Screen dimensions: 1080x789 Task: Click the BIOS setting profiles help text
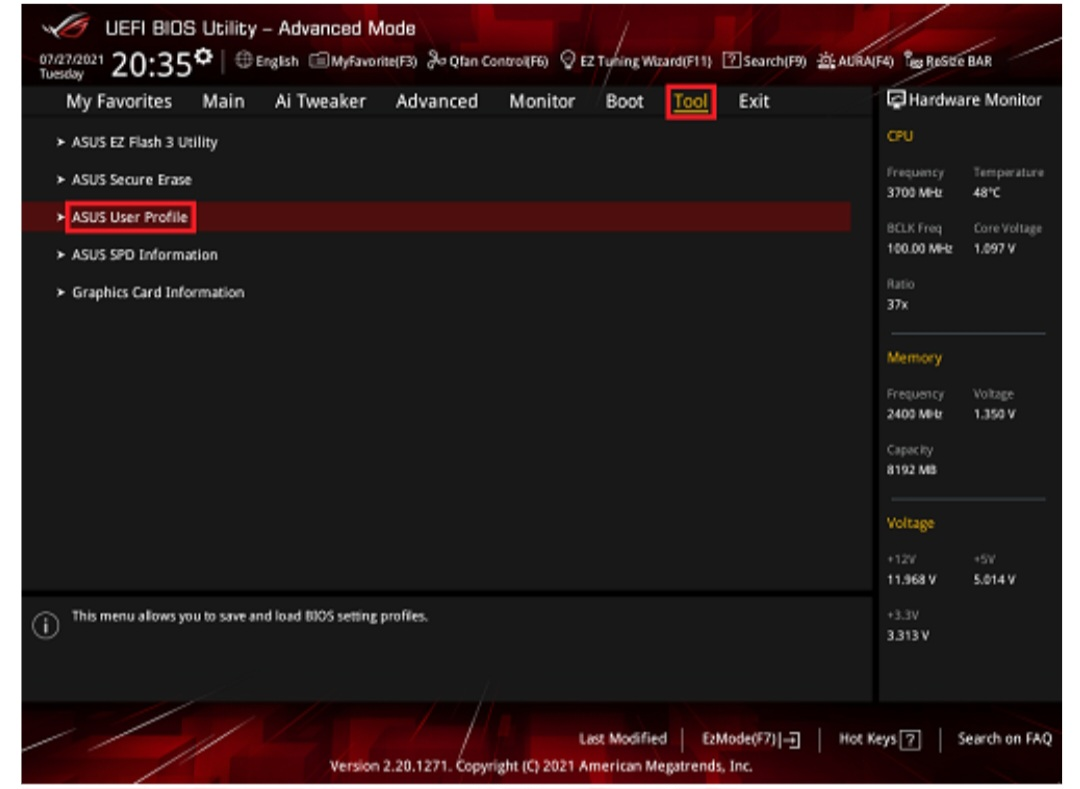pyautogui.click(x=249, y=616)
